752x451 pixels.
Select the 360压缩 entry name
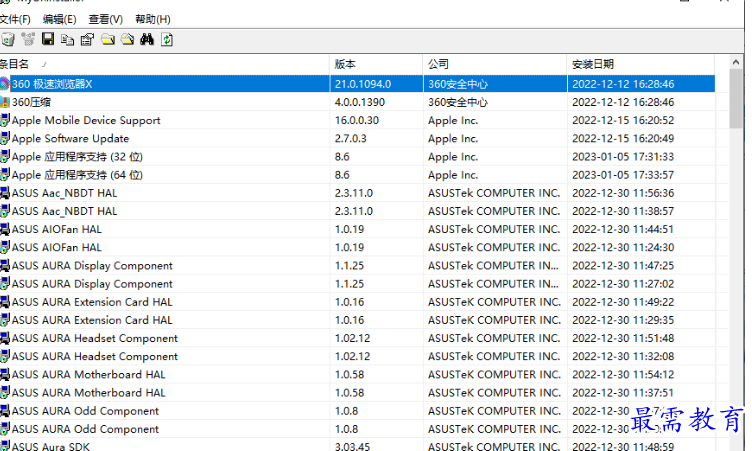[x=31, y=102]
